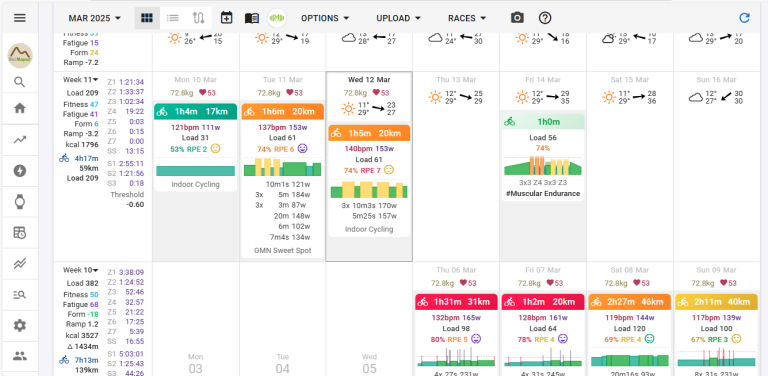Click the Week 11 ride time 4h17m
The width and height of the screenshot is (768, 376).
pos(86,158)
